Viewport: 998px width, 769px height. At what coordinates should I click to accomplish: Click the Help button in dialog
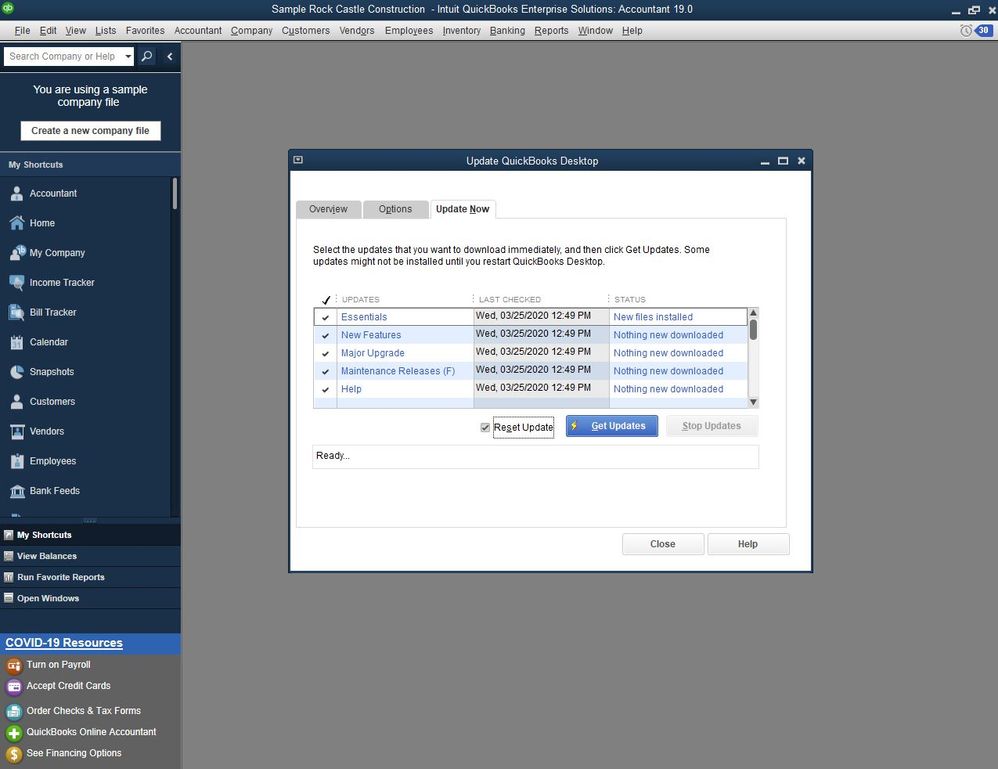click(748, 544)
